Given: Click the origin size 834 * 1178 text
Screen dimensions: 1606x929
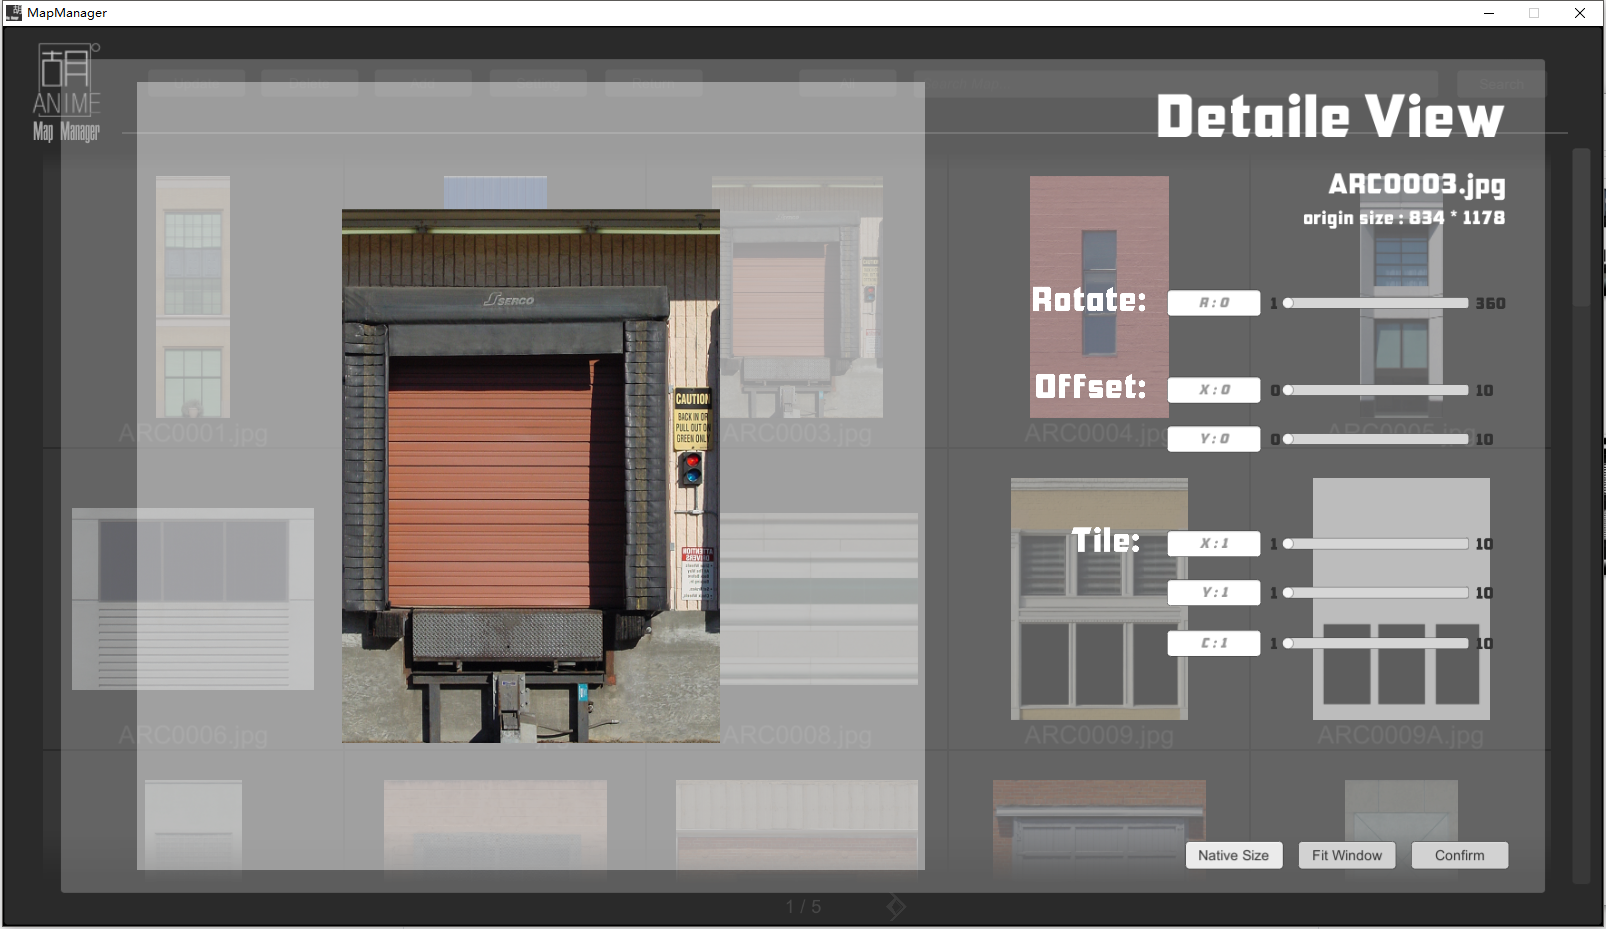Looking at the screenshot, I should pos(1403,218).
